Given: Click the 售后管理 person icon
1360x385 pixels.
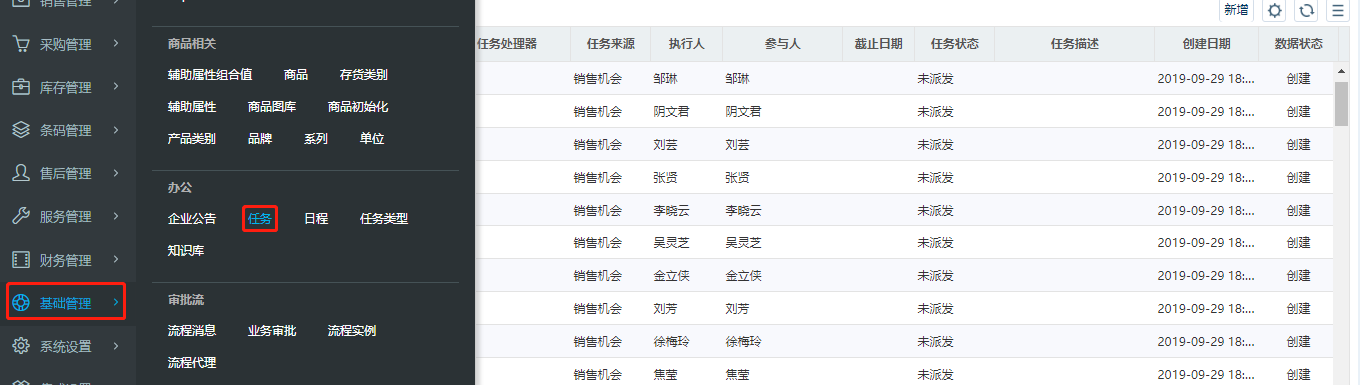Looking at the screenshot, I should [21, 173].
